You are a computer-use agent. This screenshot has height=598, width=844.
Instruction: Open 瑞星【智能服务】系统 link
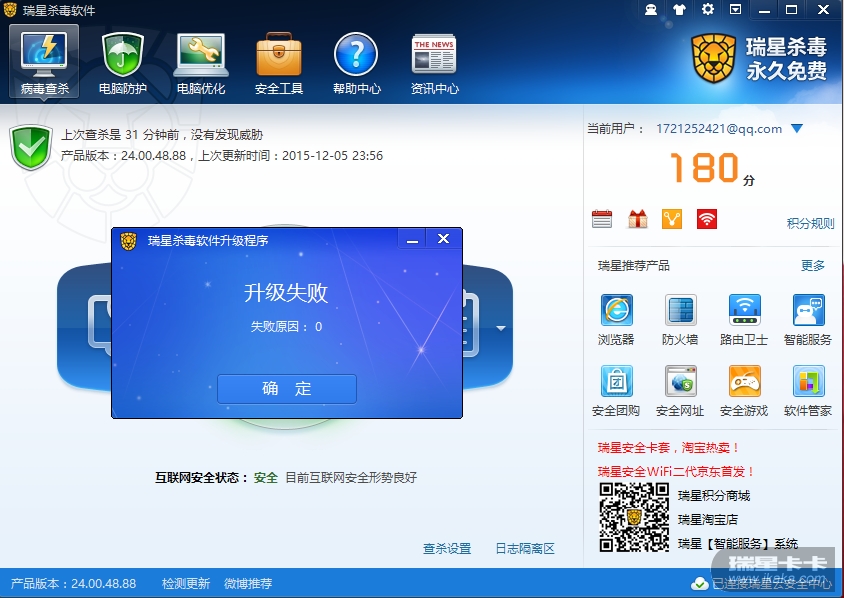[737, 544]
